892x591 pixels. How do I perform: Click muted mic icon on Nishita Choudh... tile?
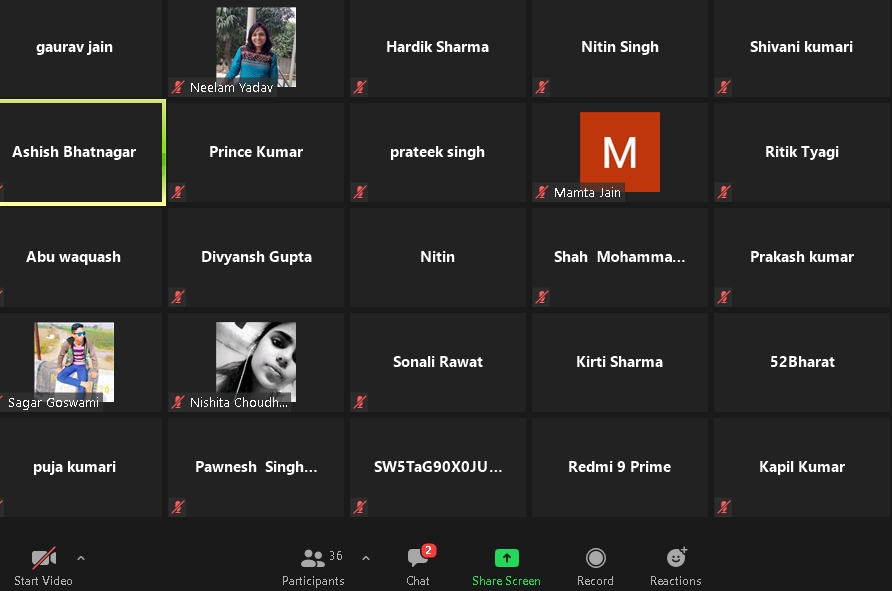click(x=178, y=402)
